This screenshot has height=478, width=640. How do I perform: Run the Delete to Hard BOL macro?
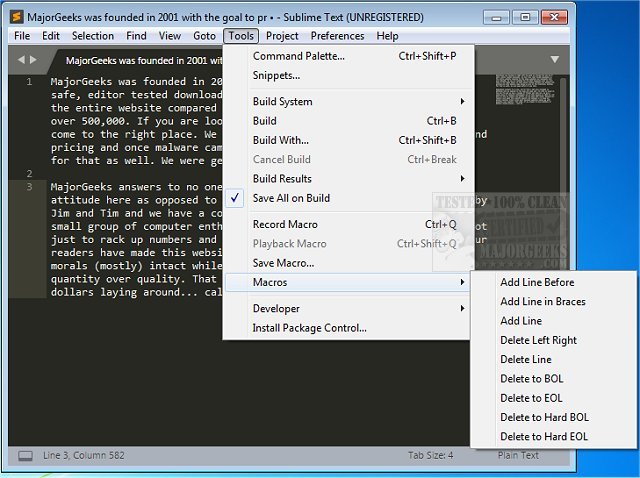tap(553, 417)
